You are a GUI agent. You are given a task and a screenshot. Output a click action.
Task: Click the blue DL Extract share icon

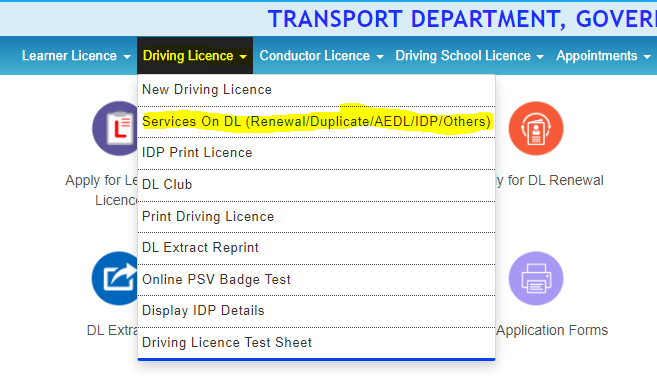(115, 279)
